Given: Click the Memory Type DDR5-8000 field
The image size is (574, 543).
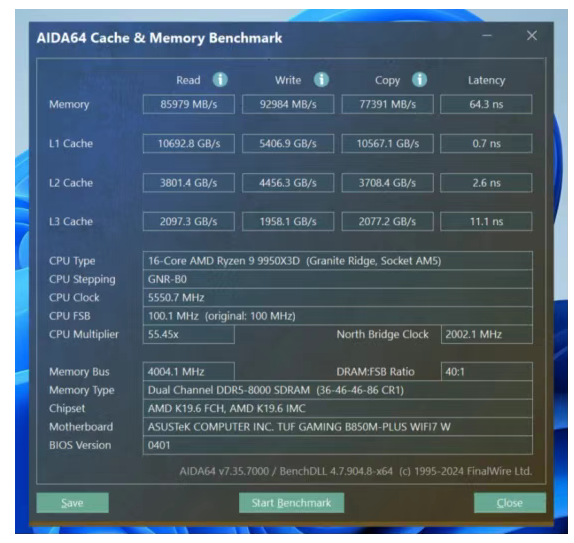Looking at the screenshot, I should coord(338,390).
